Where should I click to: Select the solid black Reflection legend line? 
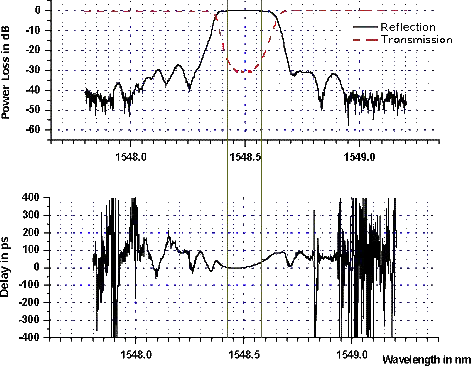(x=365, y=27)
